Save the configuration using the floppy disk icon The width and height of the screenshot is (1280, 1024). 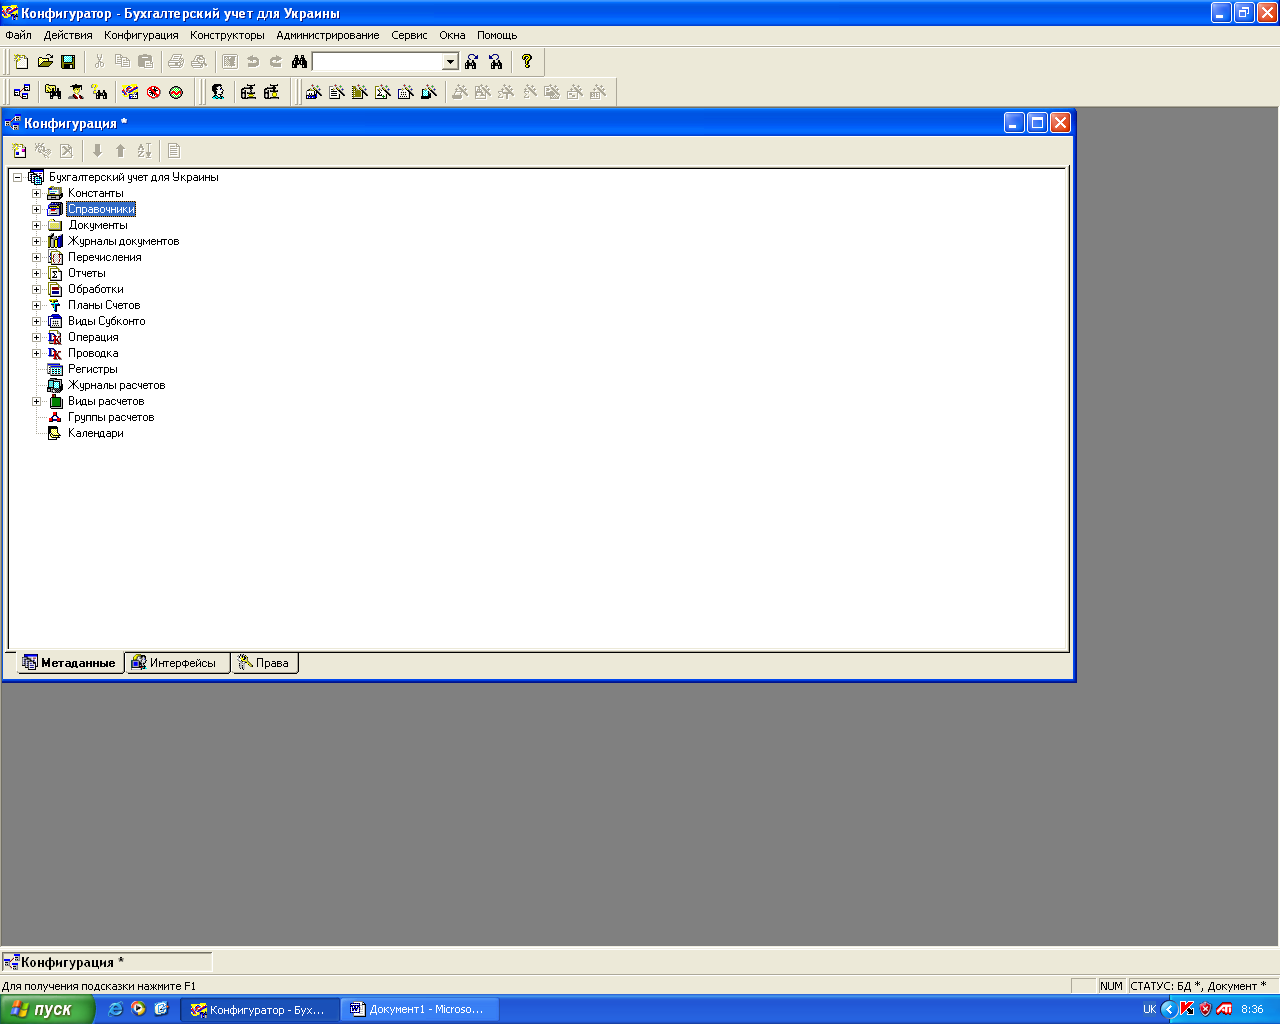68,62
